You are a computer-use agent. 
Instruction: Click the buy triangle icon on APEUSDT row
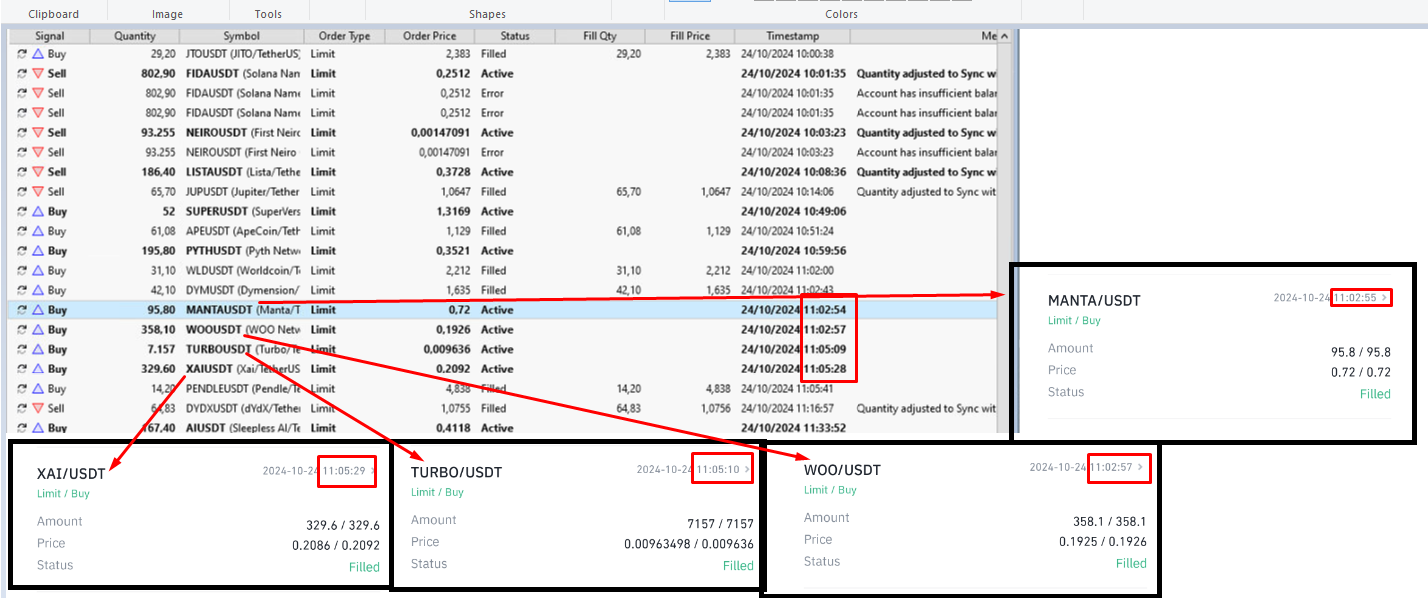point(38,231)
